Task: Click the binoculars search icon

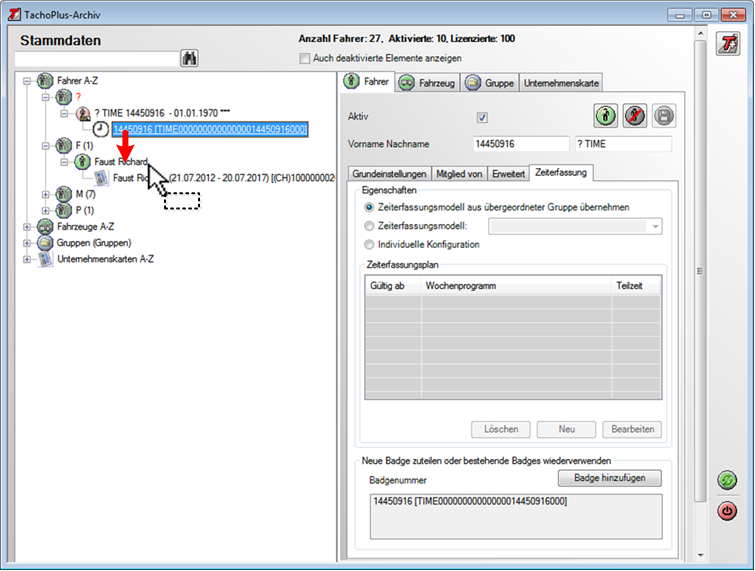Action: [x=189, y=58]
